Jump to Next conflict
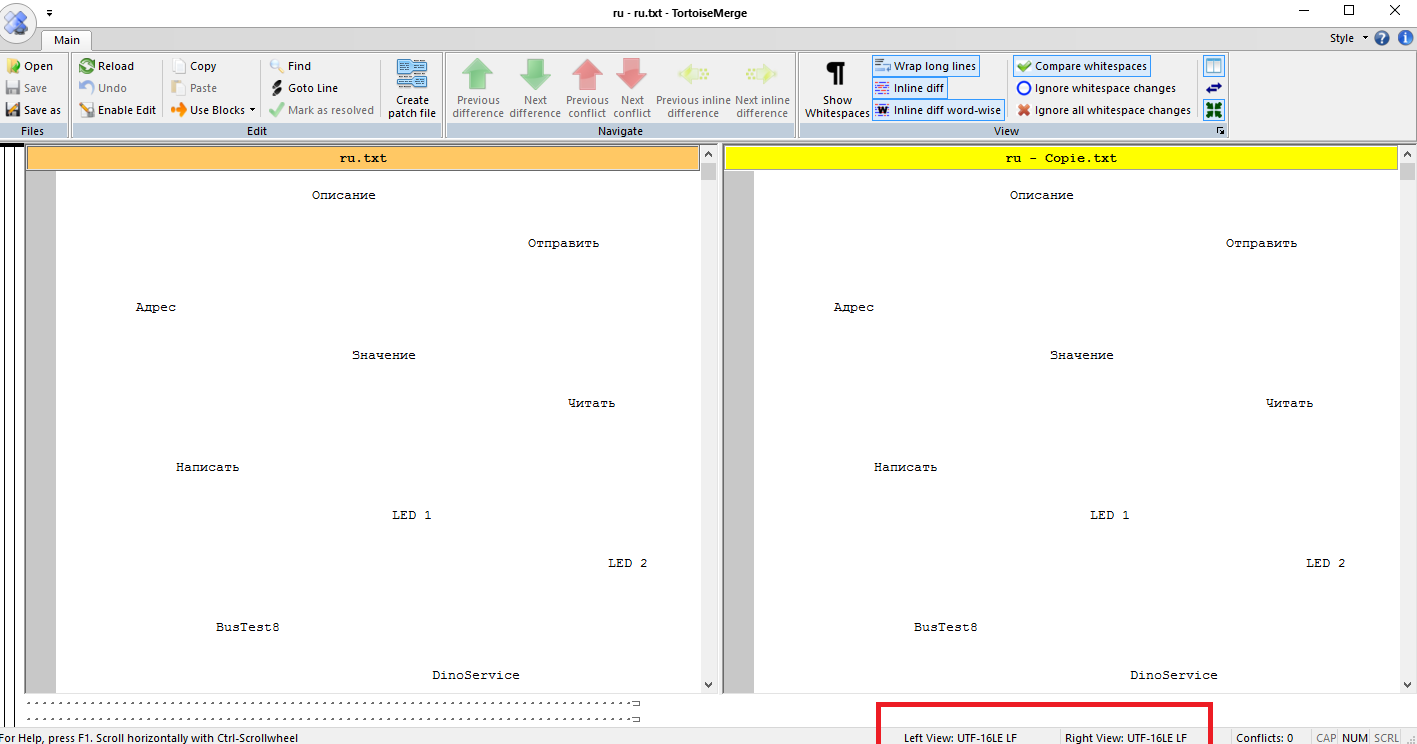Screen dimensions: 1417x744 [632, 88]
